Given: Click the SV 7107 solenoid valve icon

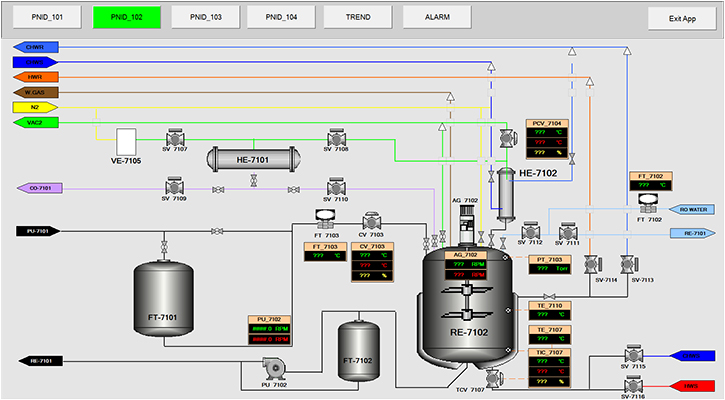Looking at the screenshot, I should click(175, 137).
